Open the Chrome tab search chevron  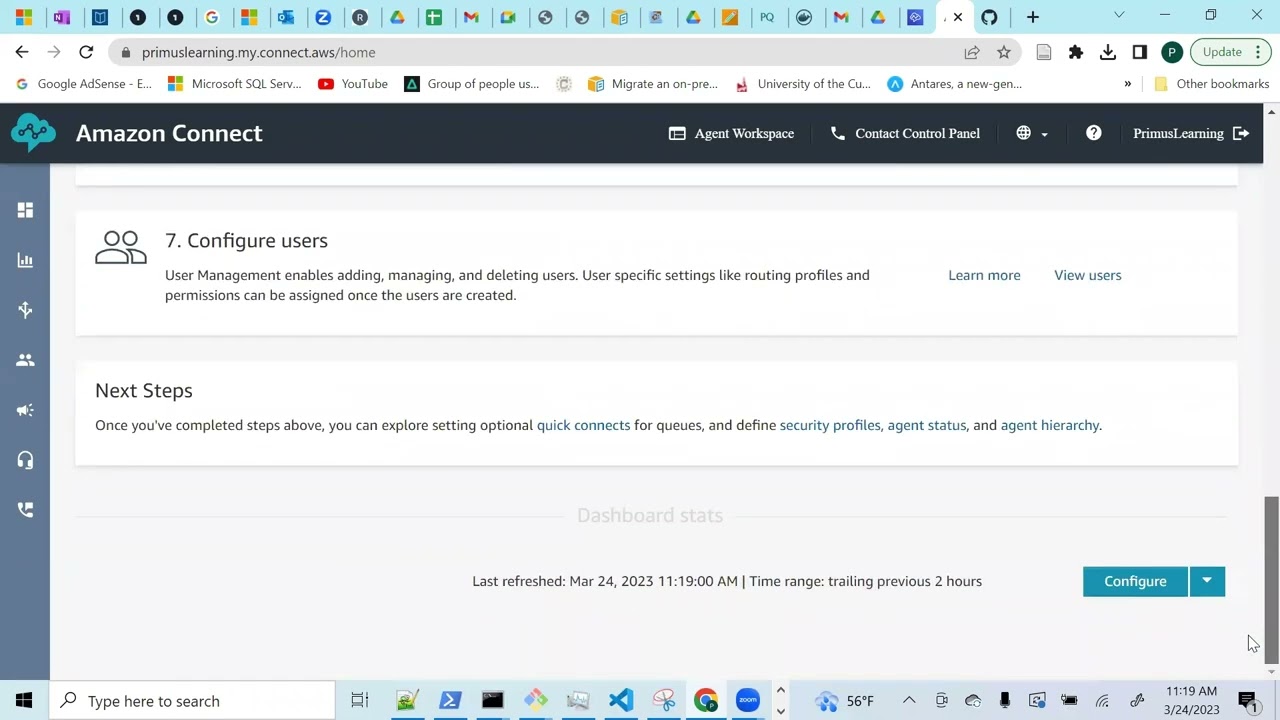point(1119,16)
